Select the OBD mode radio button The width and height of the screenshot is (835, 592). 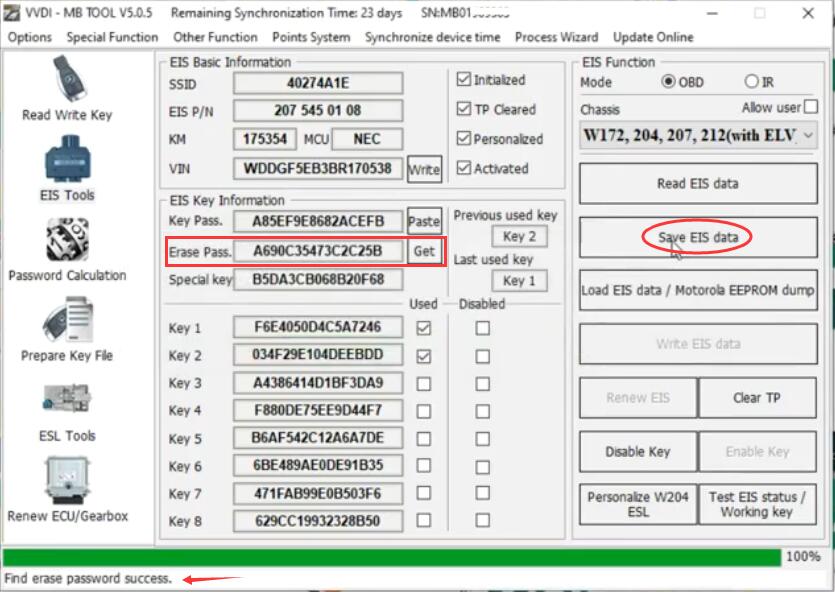click(x=668, y=81)
